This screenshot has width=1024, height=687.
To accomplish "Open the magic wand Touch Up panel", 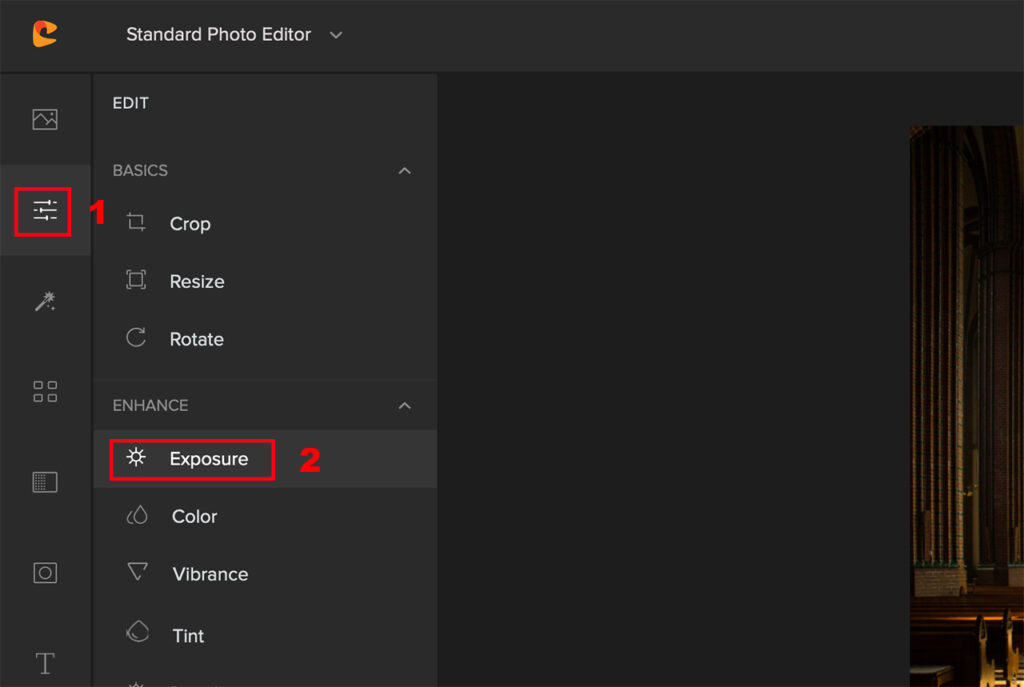I will 45,301.
